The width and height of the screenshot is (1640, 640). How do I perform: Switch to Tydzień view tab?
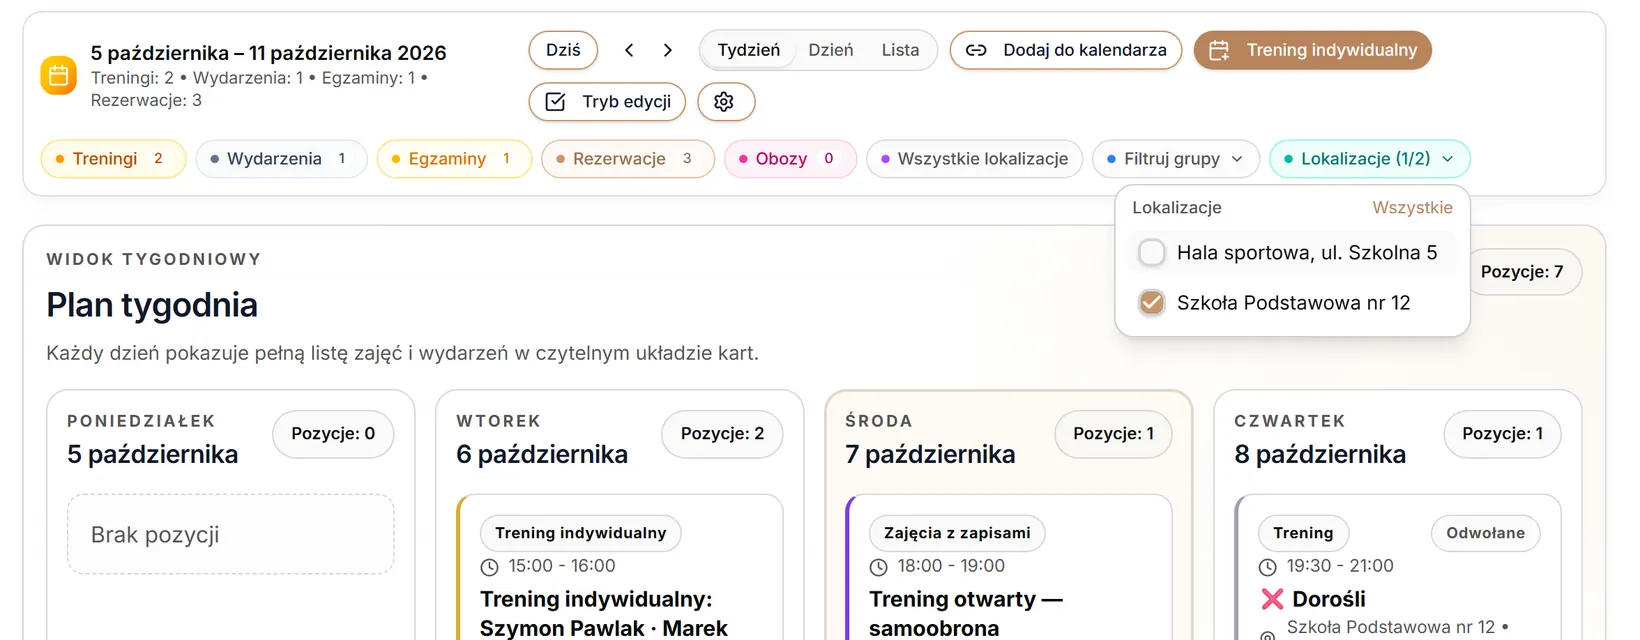[749, 50]
